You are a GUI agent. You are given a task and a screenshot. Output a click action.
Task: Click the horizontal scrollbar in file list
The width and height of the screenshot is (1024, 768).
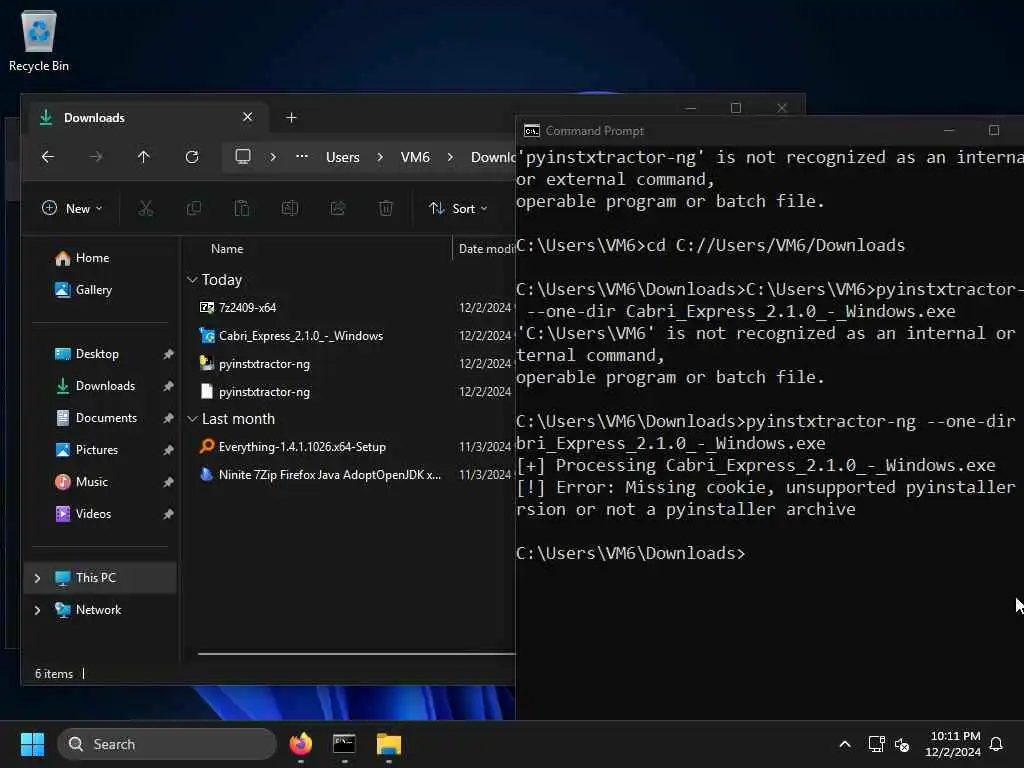pyautogui.click(x=356, y=653)
